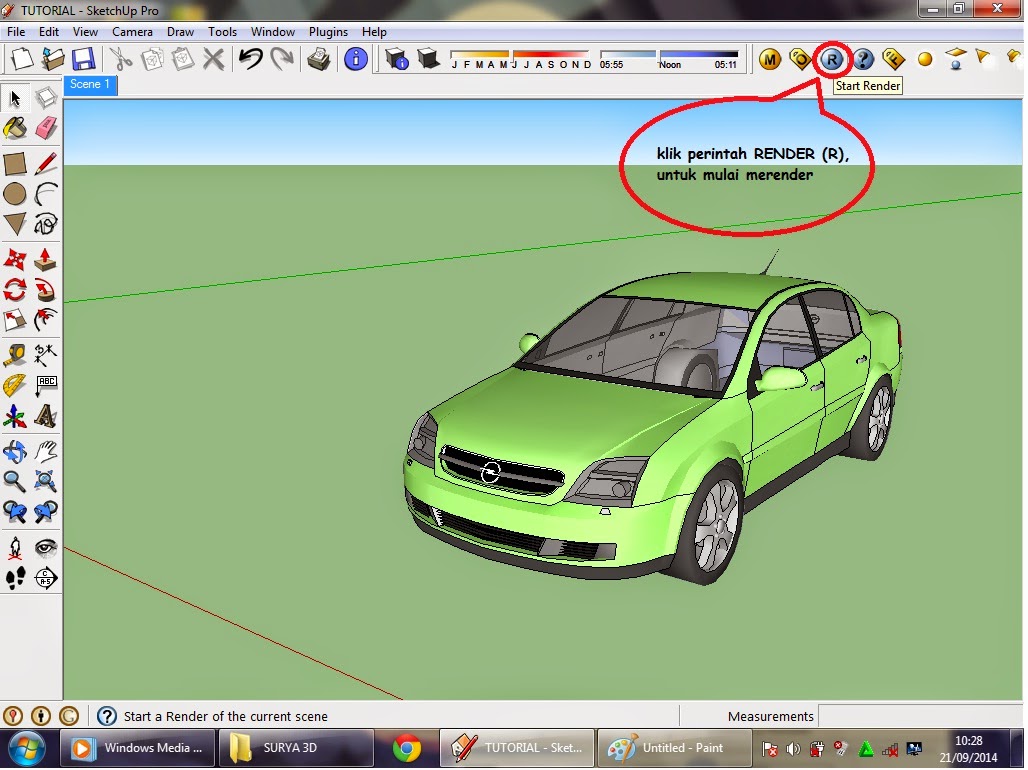The width and height of the screenshot is (1028, 770).
Task: Undo the last action
Action: pos(252,58)
